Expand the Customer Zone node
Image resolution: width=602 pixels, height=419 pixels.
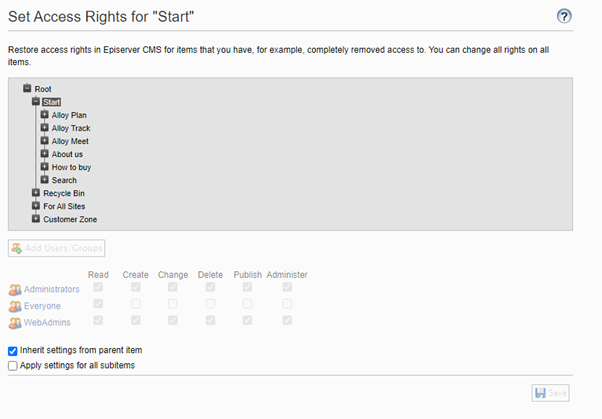36,219
